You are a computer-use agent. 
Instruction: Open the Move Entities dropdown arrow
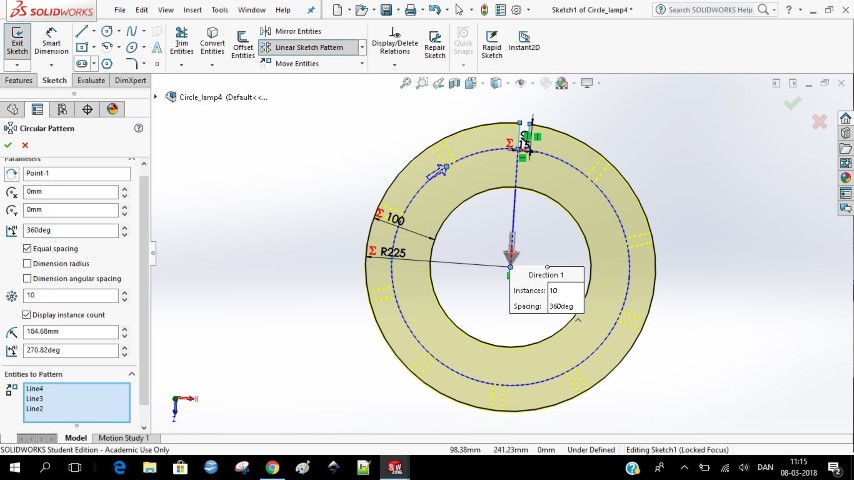point(362,63)
